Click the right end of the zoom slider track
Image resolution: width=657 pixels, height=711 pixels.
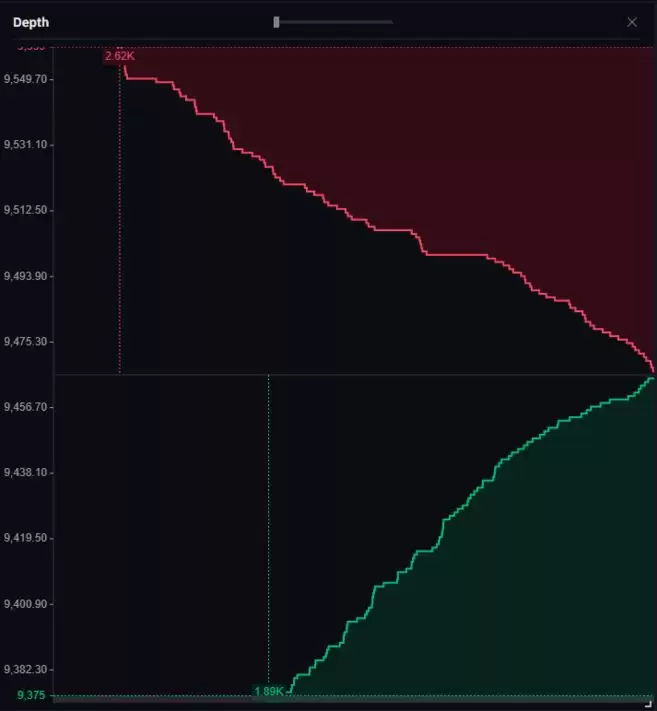pyautogui.click(x=391, y=22)
